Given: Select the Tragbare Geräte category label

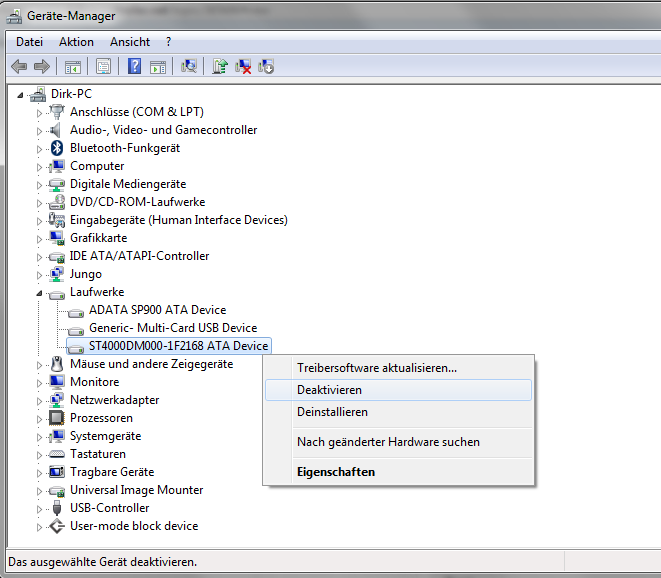Looking at the screenshot, I should point(112,472).
